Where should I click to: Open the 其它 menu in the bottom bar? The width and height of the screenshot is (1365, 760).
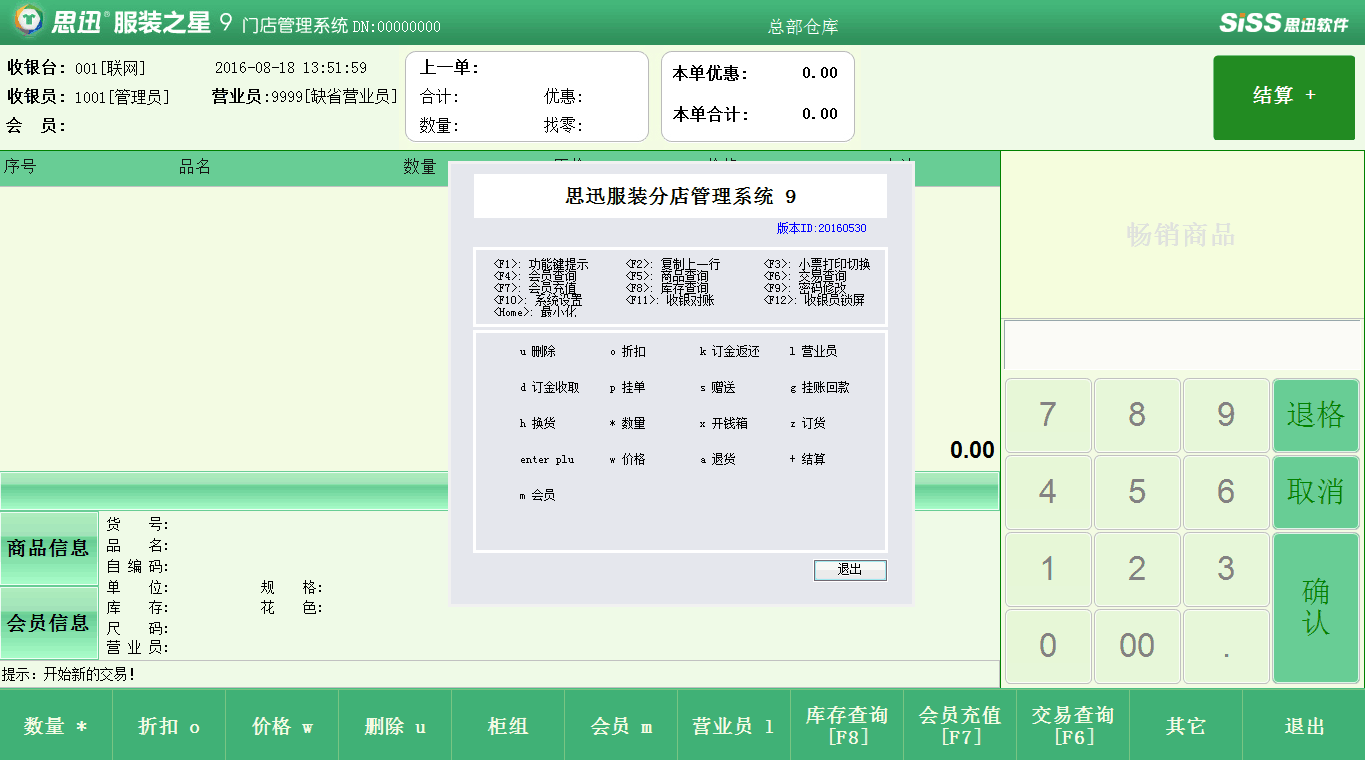tap(1186, 726)
